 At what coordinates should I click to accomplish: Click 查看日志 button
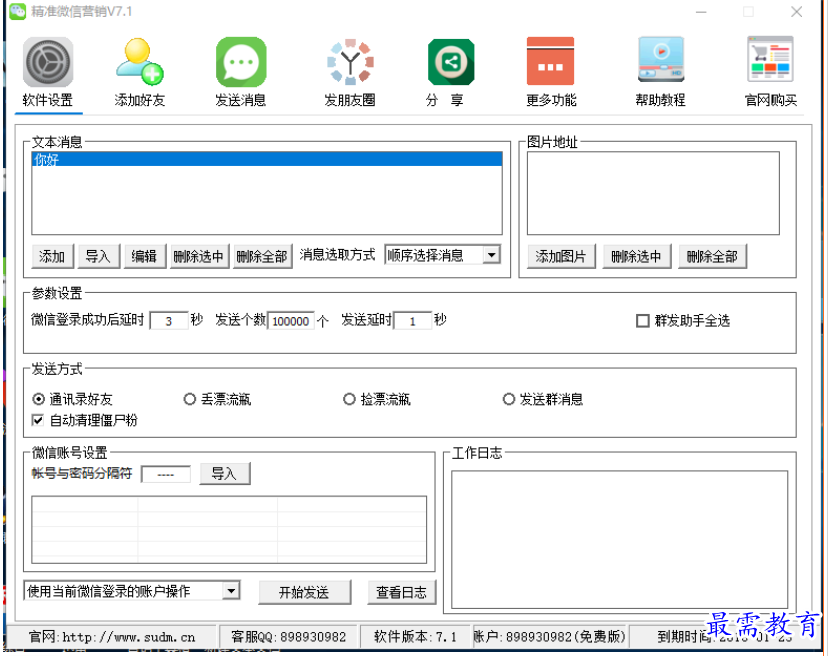[401, 592]
